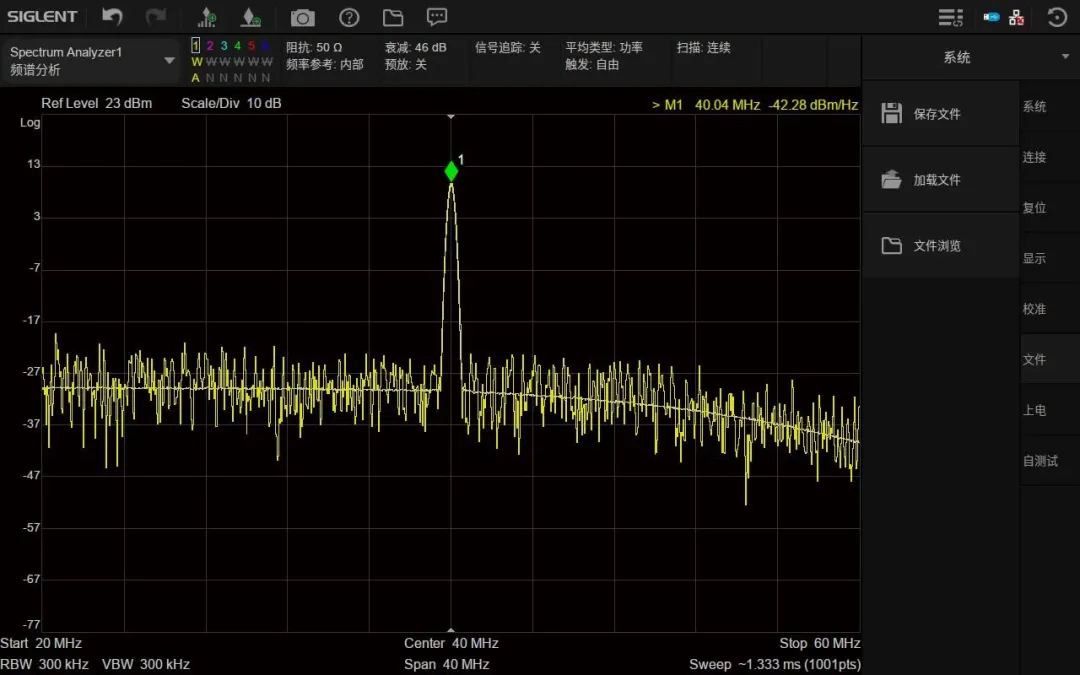The image size is (1080, 675).
Task: Open the folder icon in top toolbar
Action: [x=393, y=18]
